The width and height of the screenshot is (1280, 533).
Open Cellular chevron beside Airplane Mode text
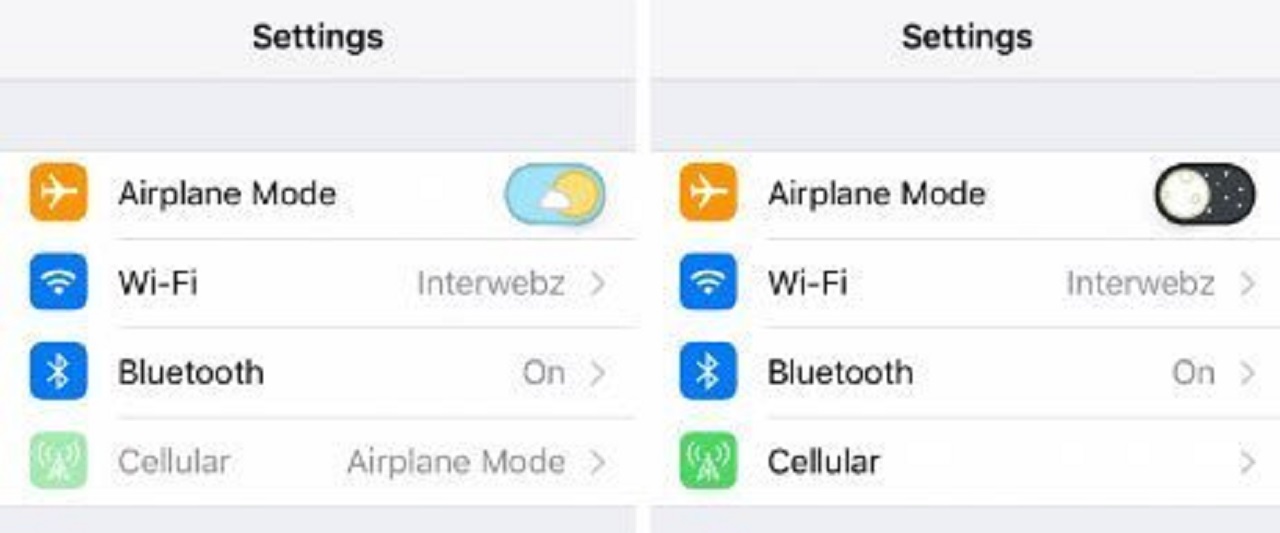pos(598,462)
